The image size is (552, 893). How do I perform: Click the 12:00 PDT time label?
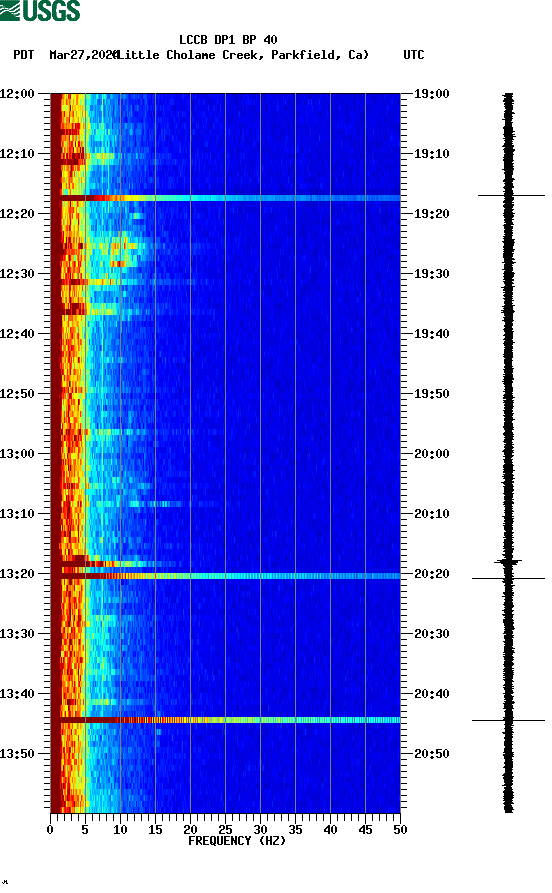point(17,93)
